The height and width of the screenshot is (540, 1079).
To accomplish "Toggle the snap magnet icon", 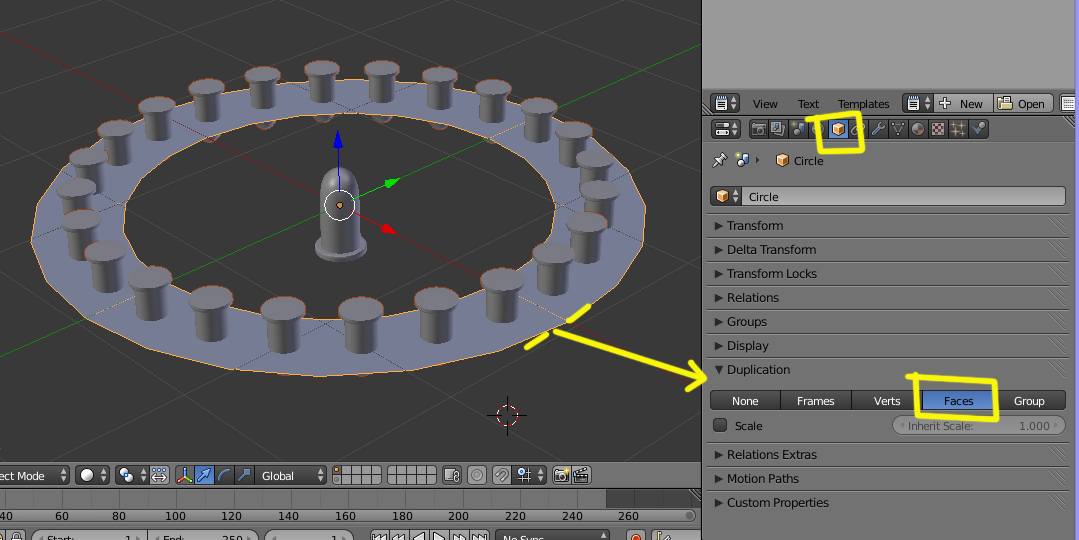I will point(502,475).
